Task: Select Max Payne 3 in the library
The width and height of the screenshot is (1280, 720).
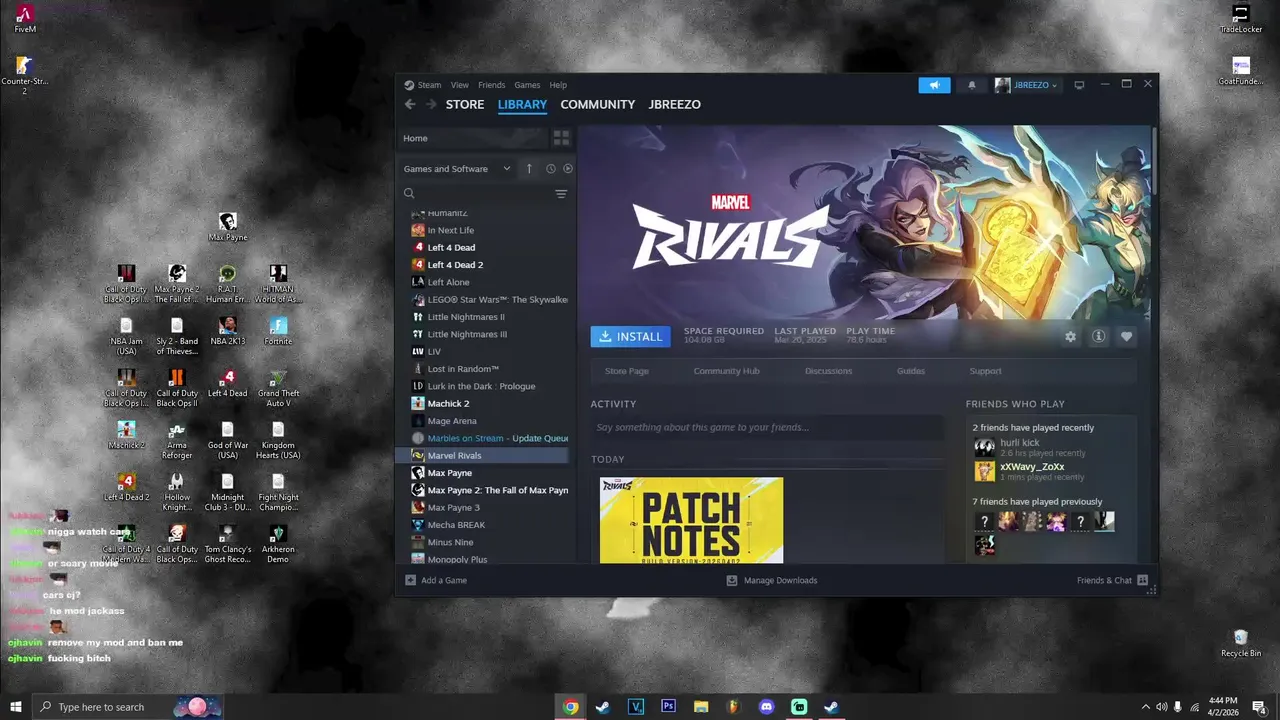Action: (453, 507)
